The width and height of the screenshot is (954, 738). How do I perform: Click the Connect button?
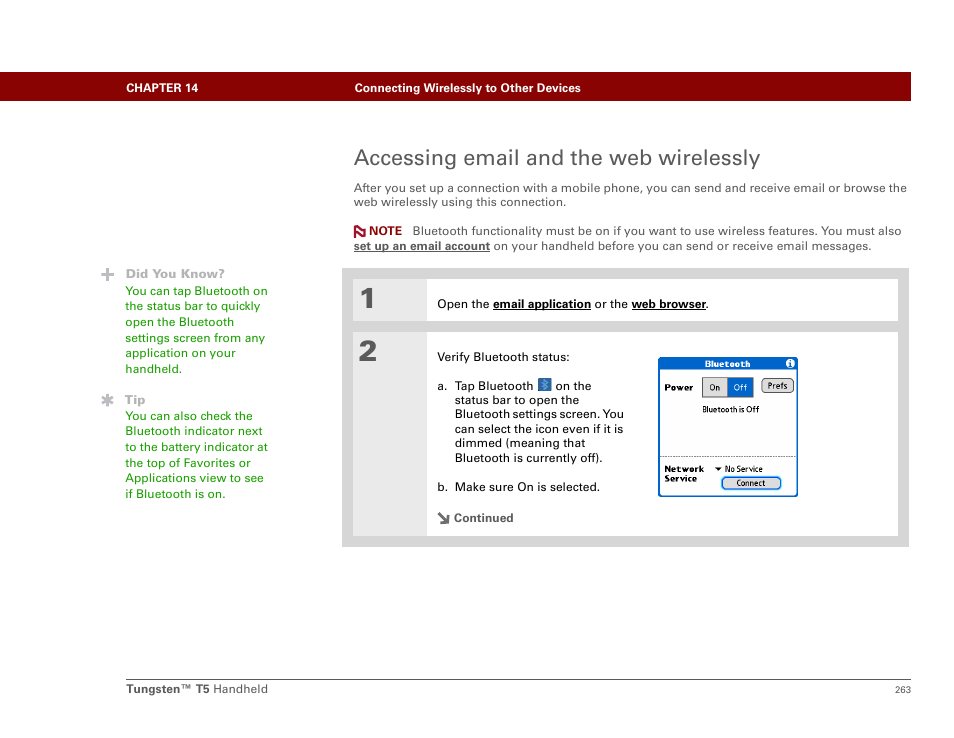click(751, 483)
